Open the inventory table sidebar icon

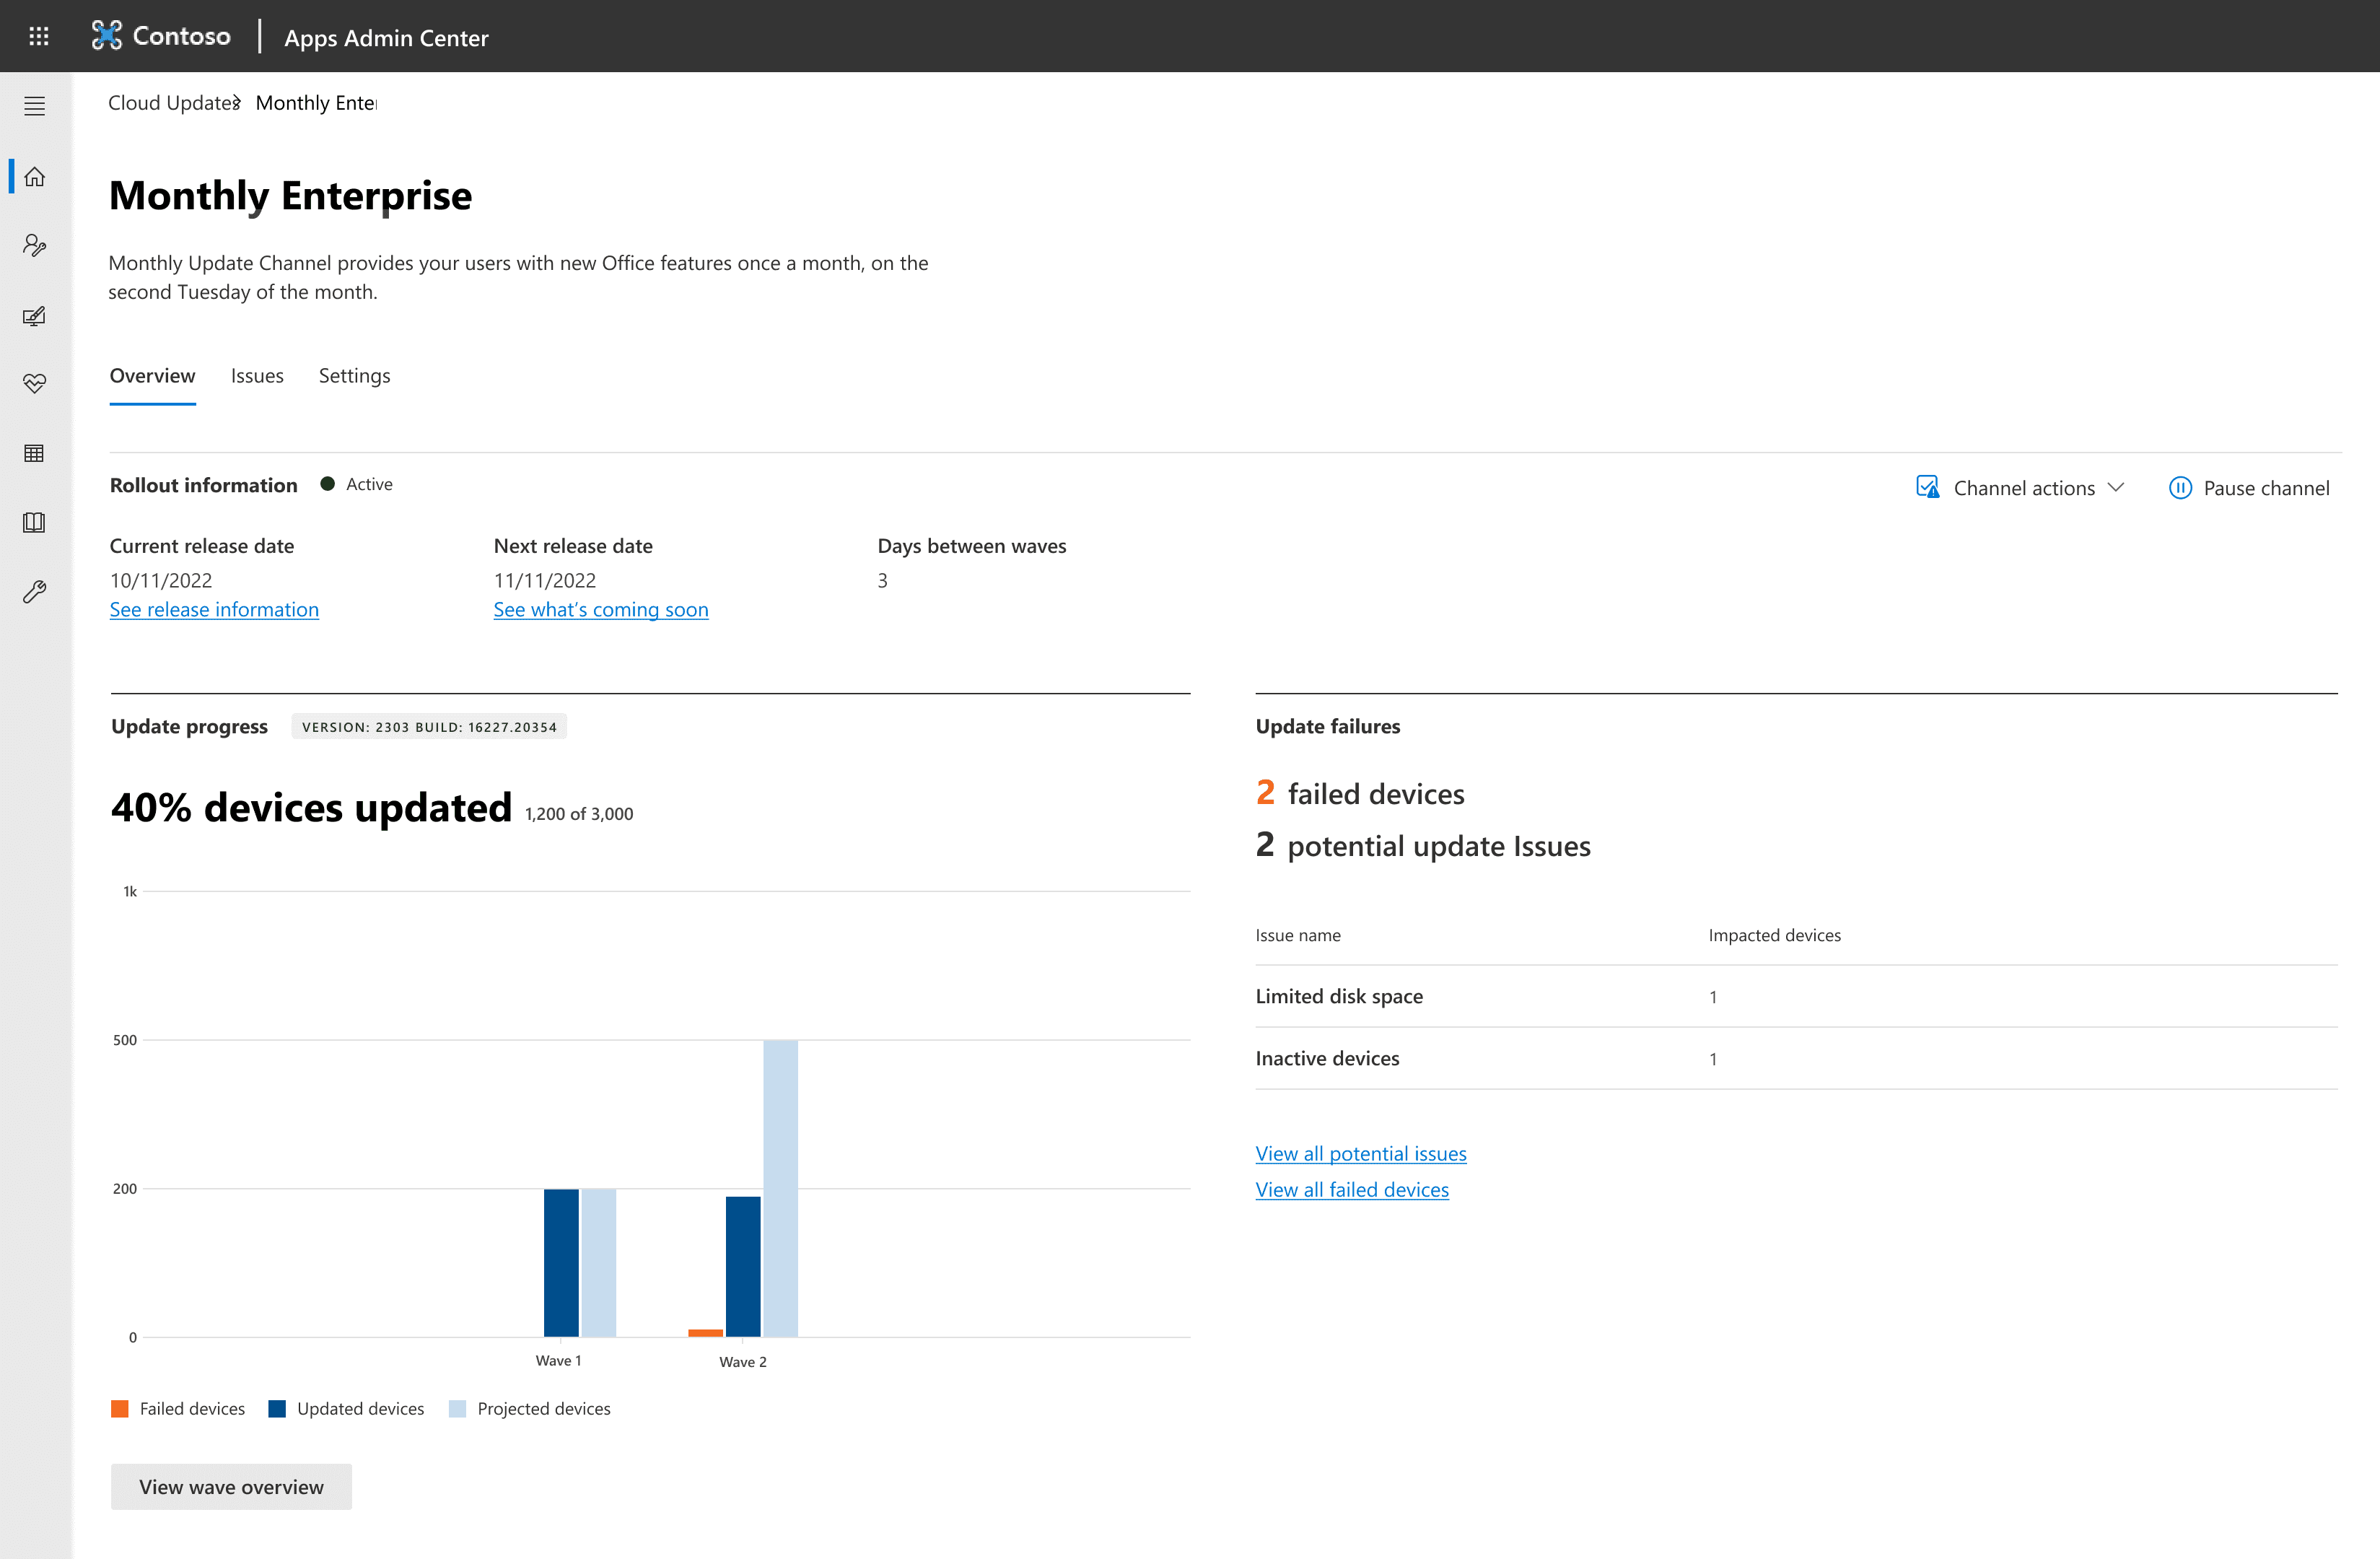(x=35, y=453)
